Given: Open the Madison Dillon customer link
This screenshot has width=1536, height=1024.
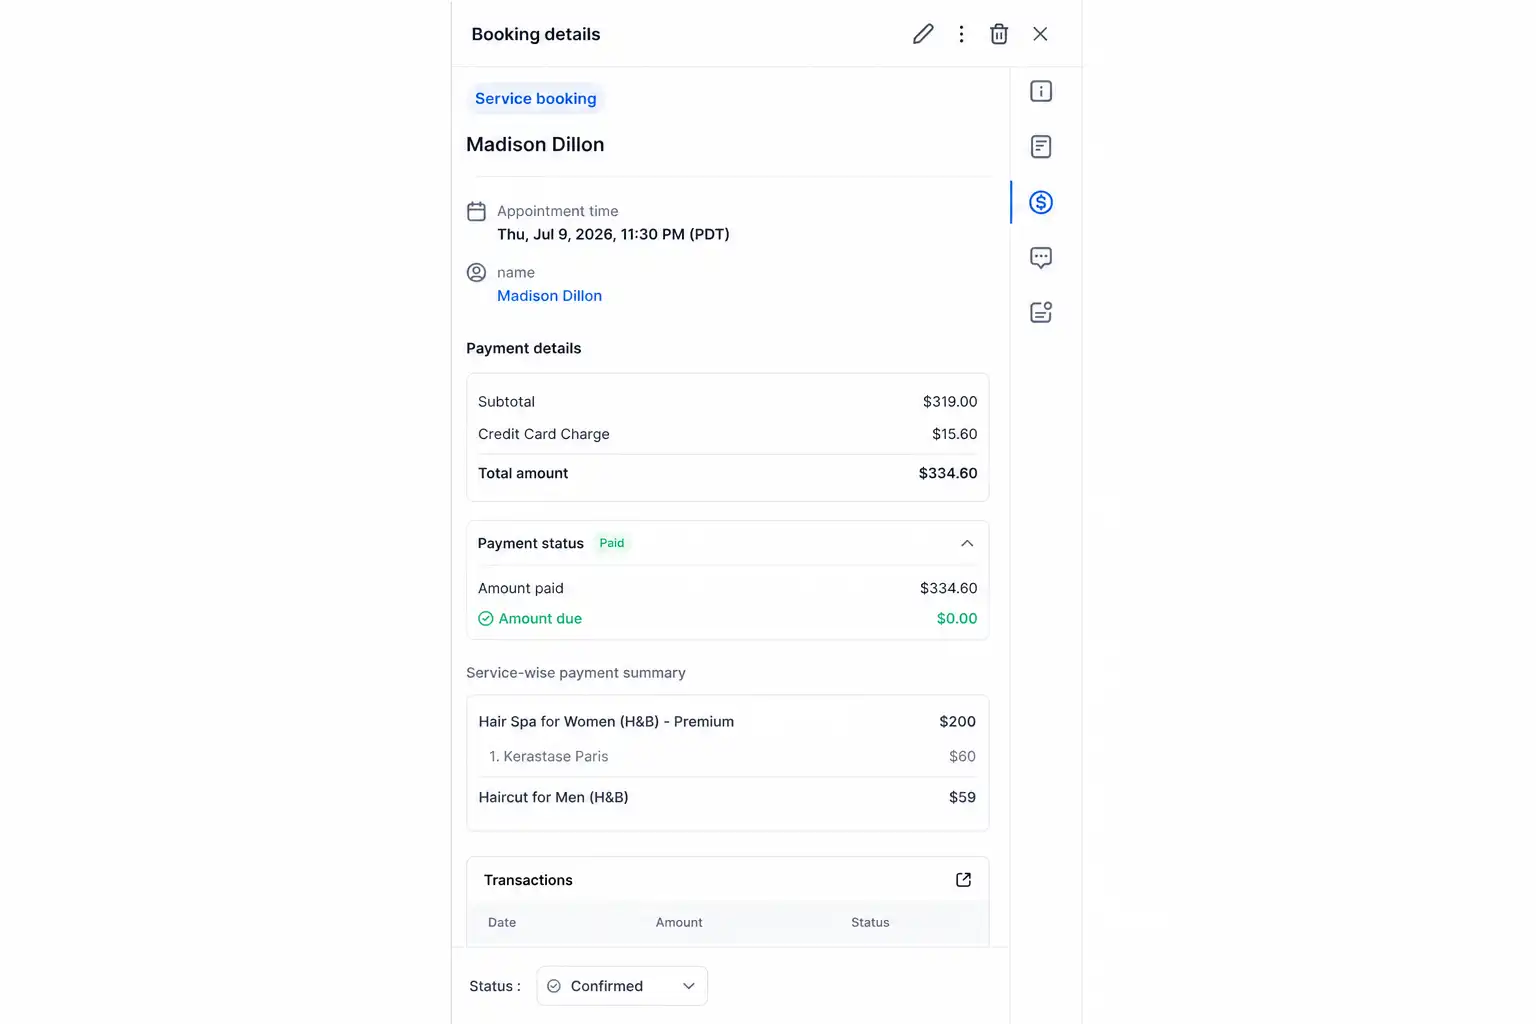Looking at the screenshot, I should pyautogui.click(x=549, y=296).
